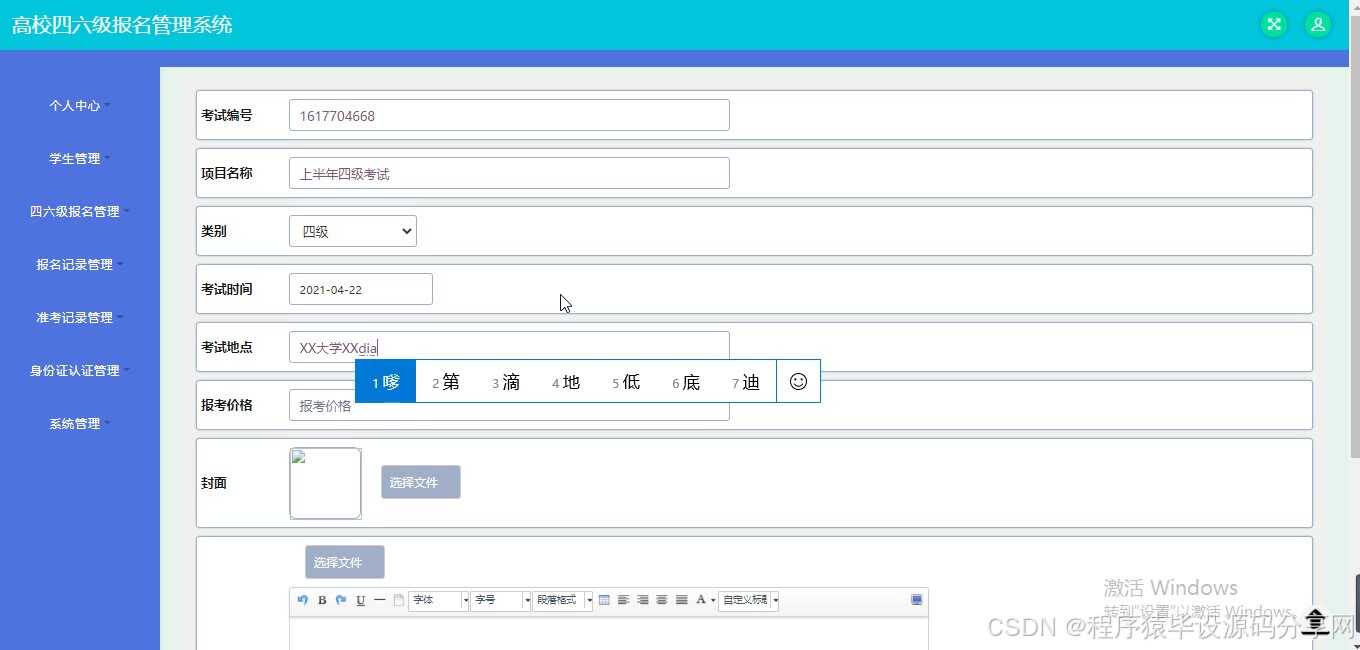1360x650 pixels.
Task: Click the 项目名称 input field
Action: (x=509, y=173)
